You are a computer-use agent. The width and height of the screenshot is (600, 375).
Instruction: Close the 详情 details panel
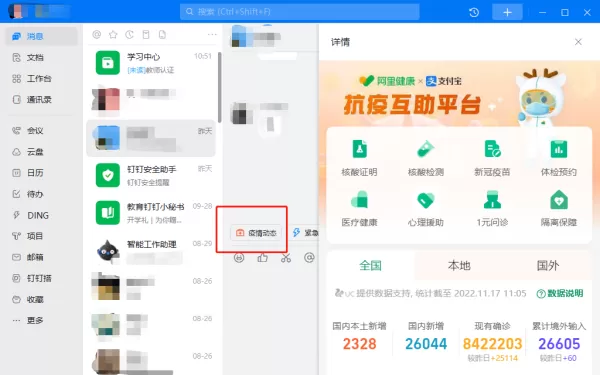[578, 42]
